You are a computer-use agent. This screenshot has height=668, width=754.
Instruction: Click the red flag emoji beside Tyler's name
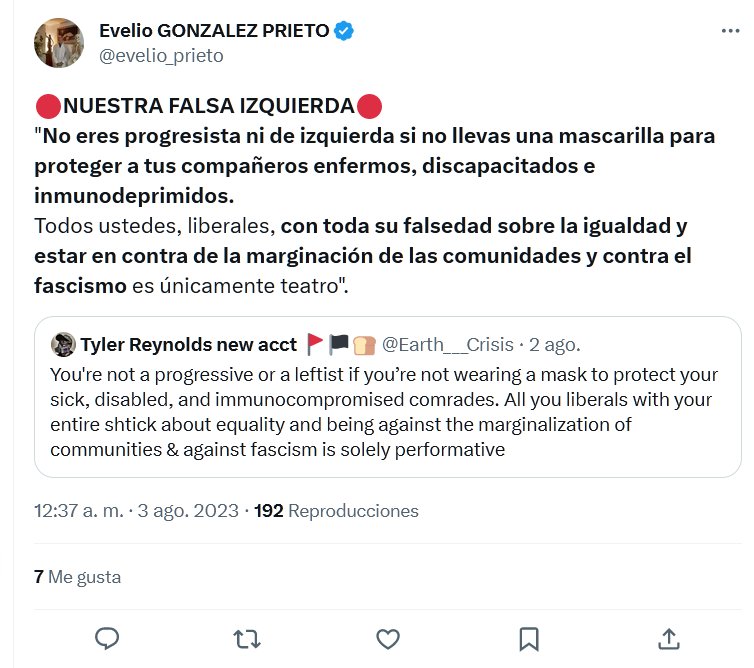click(315, 345)
